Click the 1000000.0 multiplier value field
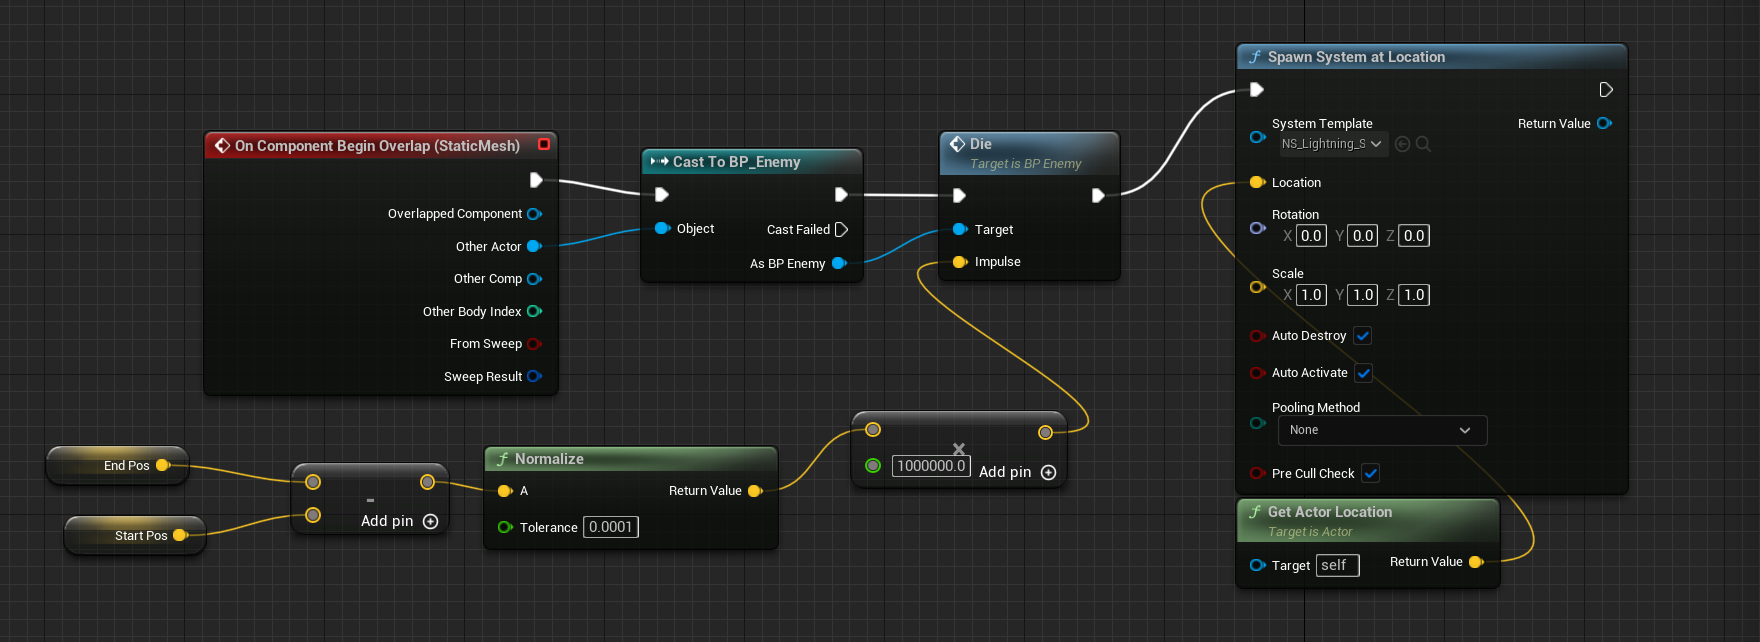The image size is (1760, 642). [x=931, y=466]
